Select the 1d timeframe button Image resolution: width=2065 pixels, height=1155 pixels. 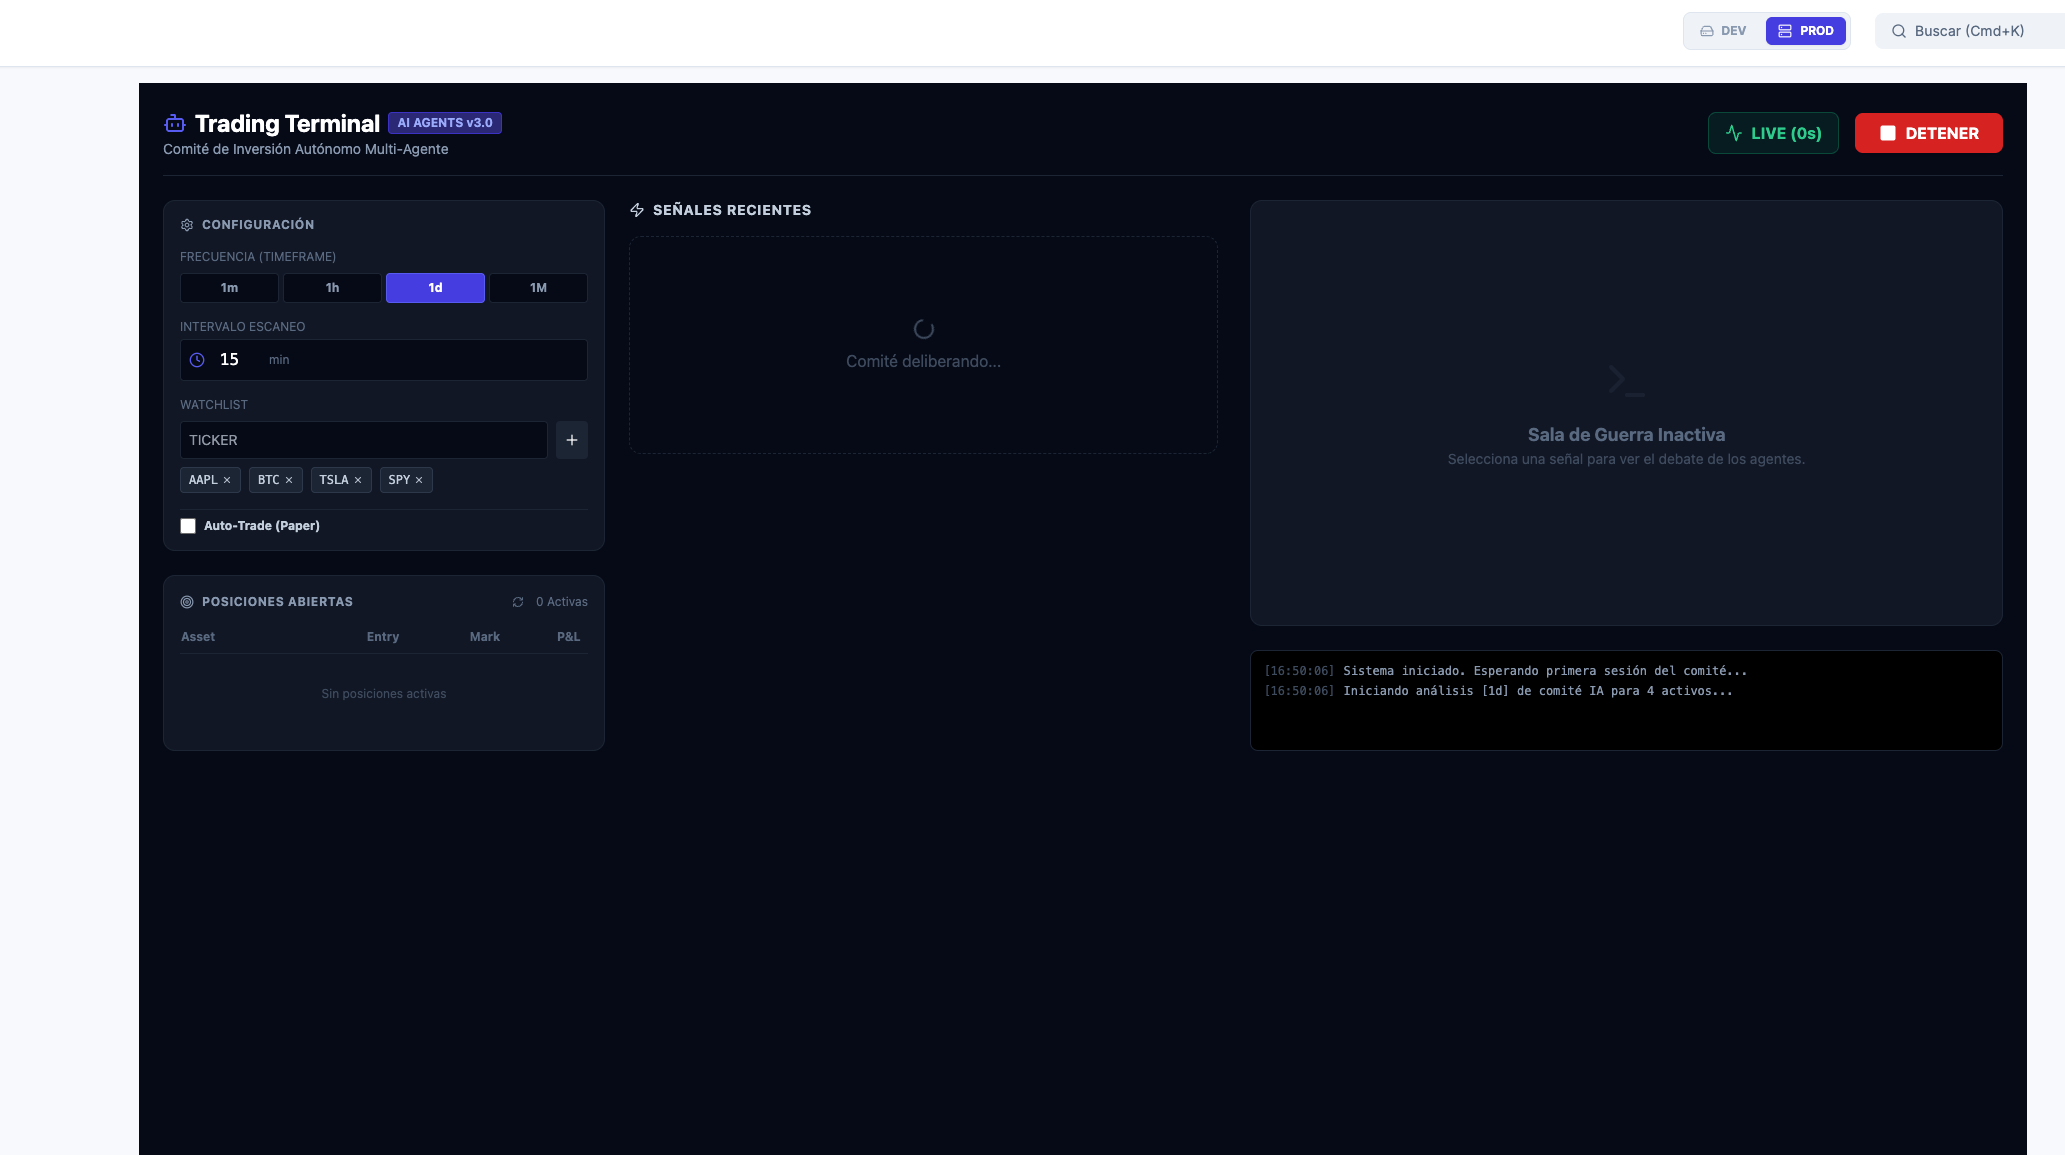tap(435, 287)
